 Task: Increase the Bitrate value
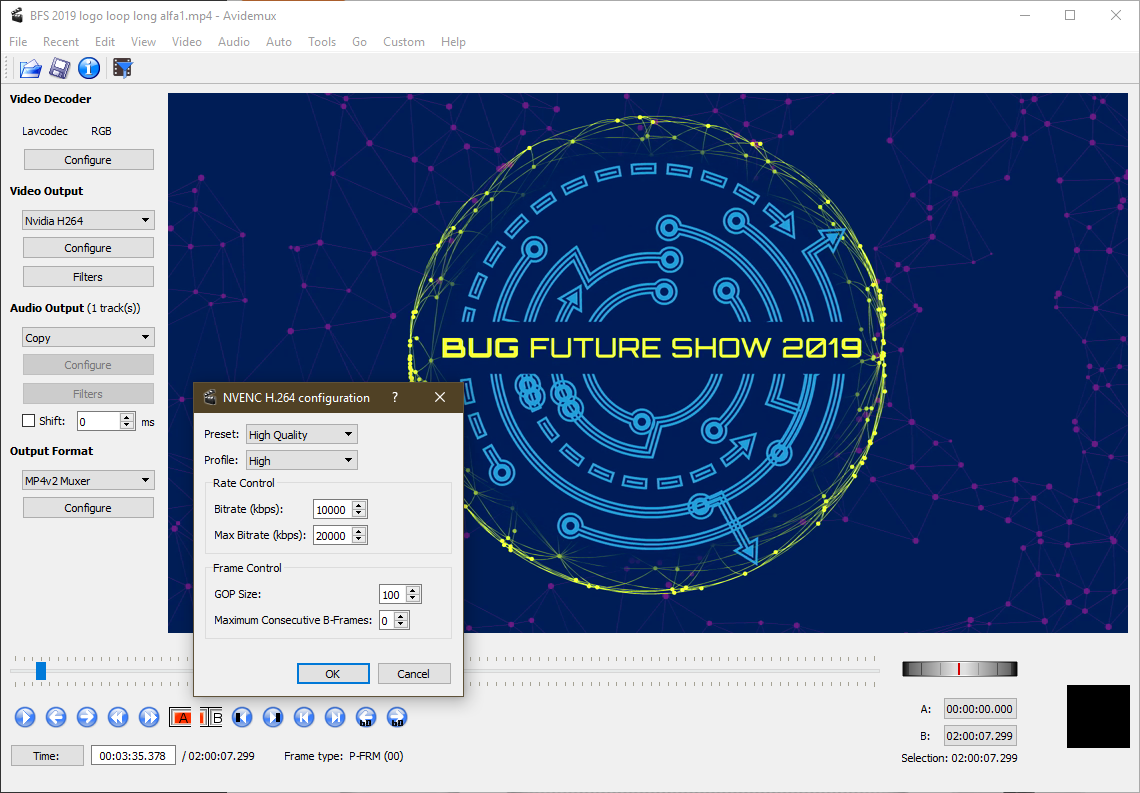359,504
